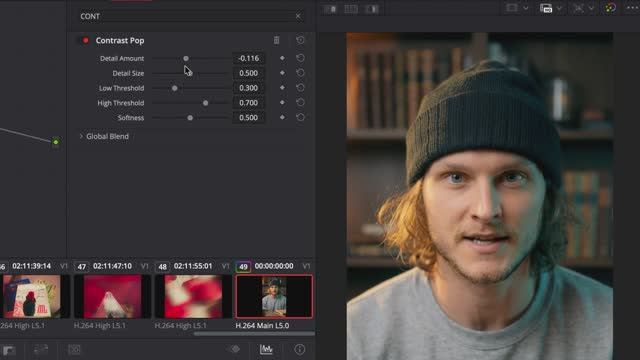The width and height of the screenshot is (640, 360).
Task: Click the Low Threshold slider handle
Action: tap(175, 88)
